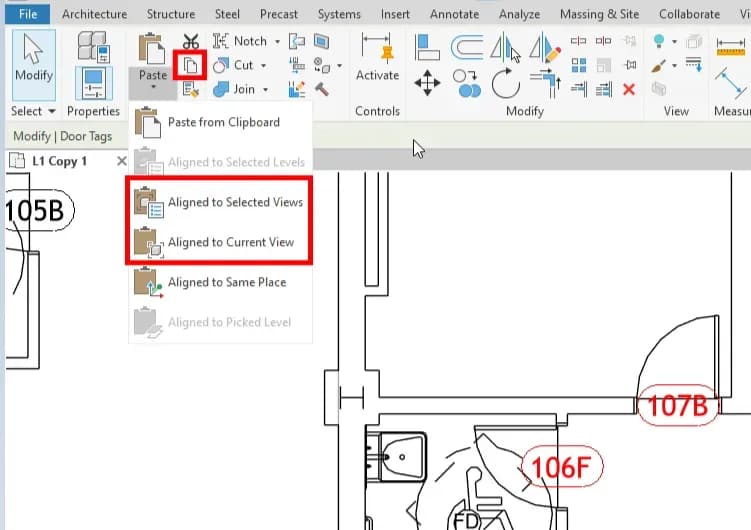This screenshot has height=530, width=751.
Task: Switch to Steel ribbon tab
Action: pyautogui.click(x=227, y=14)
